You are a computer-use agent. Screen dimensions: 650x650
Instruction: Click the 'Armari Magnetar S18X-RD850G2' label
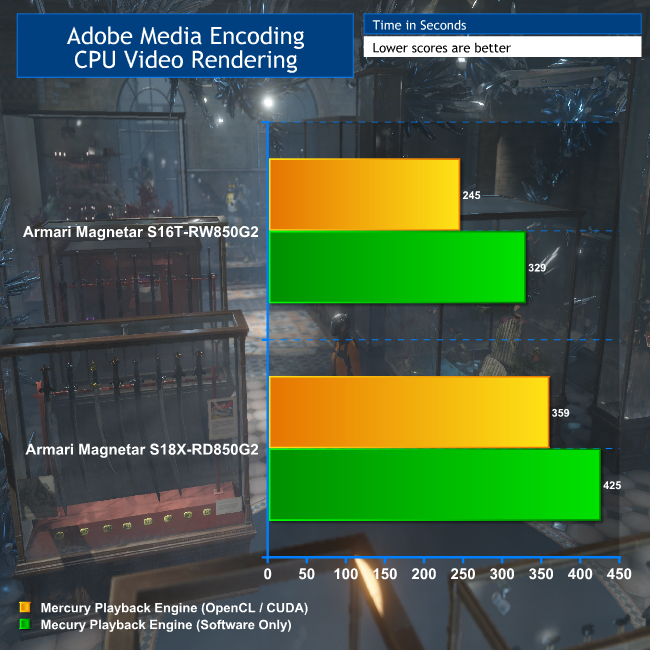click(142, 449)
